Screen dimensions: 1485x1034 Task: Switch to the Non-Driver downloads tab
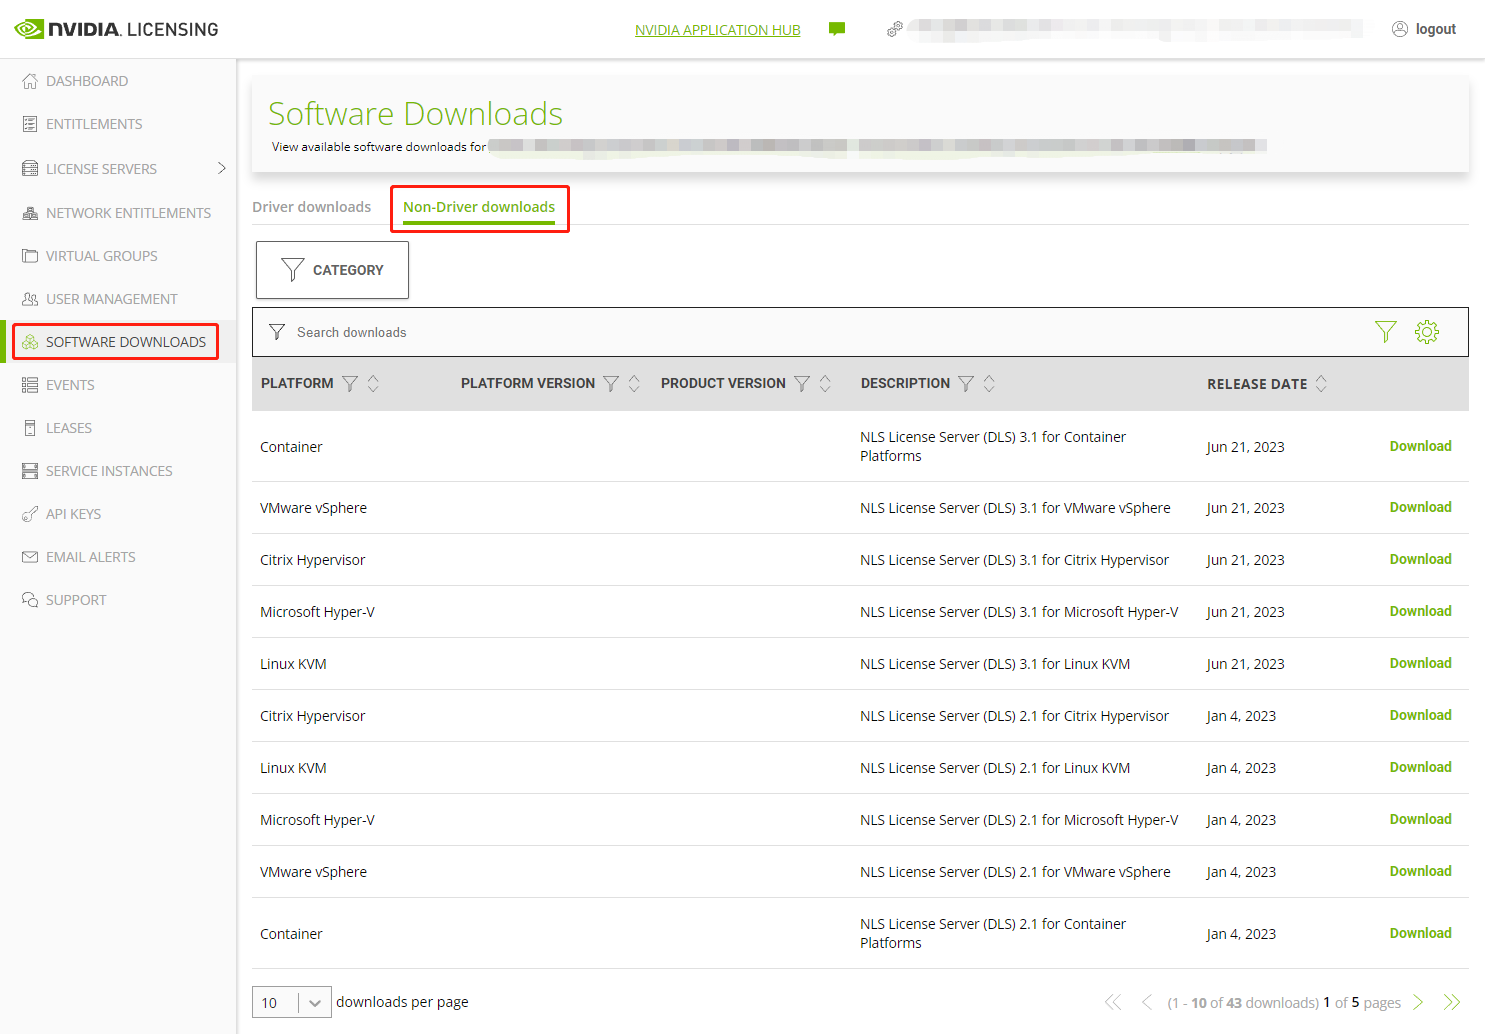coord(479,207)
